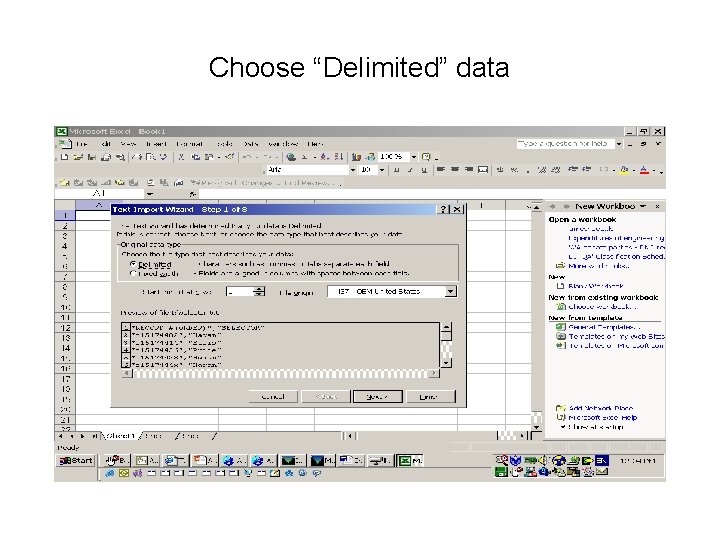Screen dimensions: 720x540
Task: Open the Name Box dropdown arrow
Action: pos(150,194)
